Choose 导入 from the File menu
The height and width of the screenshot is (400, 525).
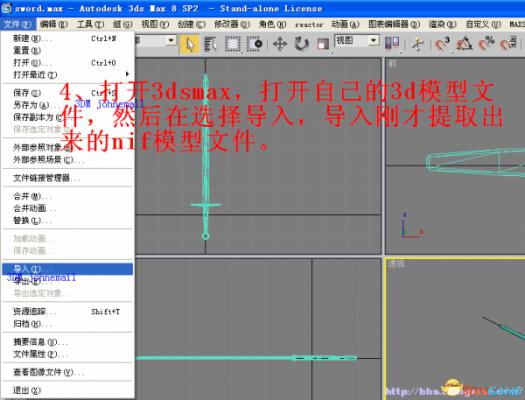tap(67, 269)
